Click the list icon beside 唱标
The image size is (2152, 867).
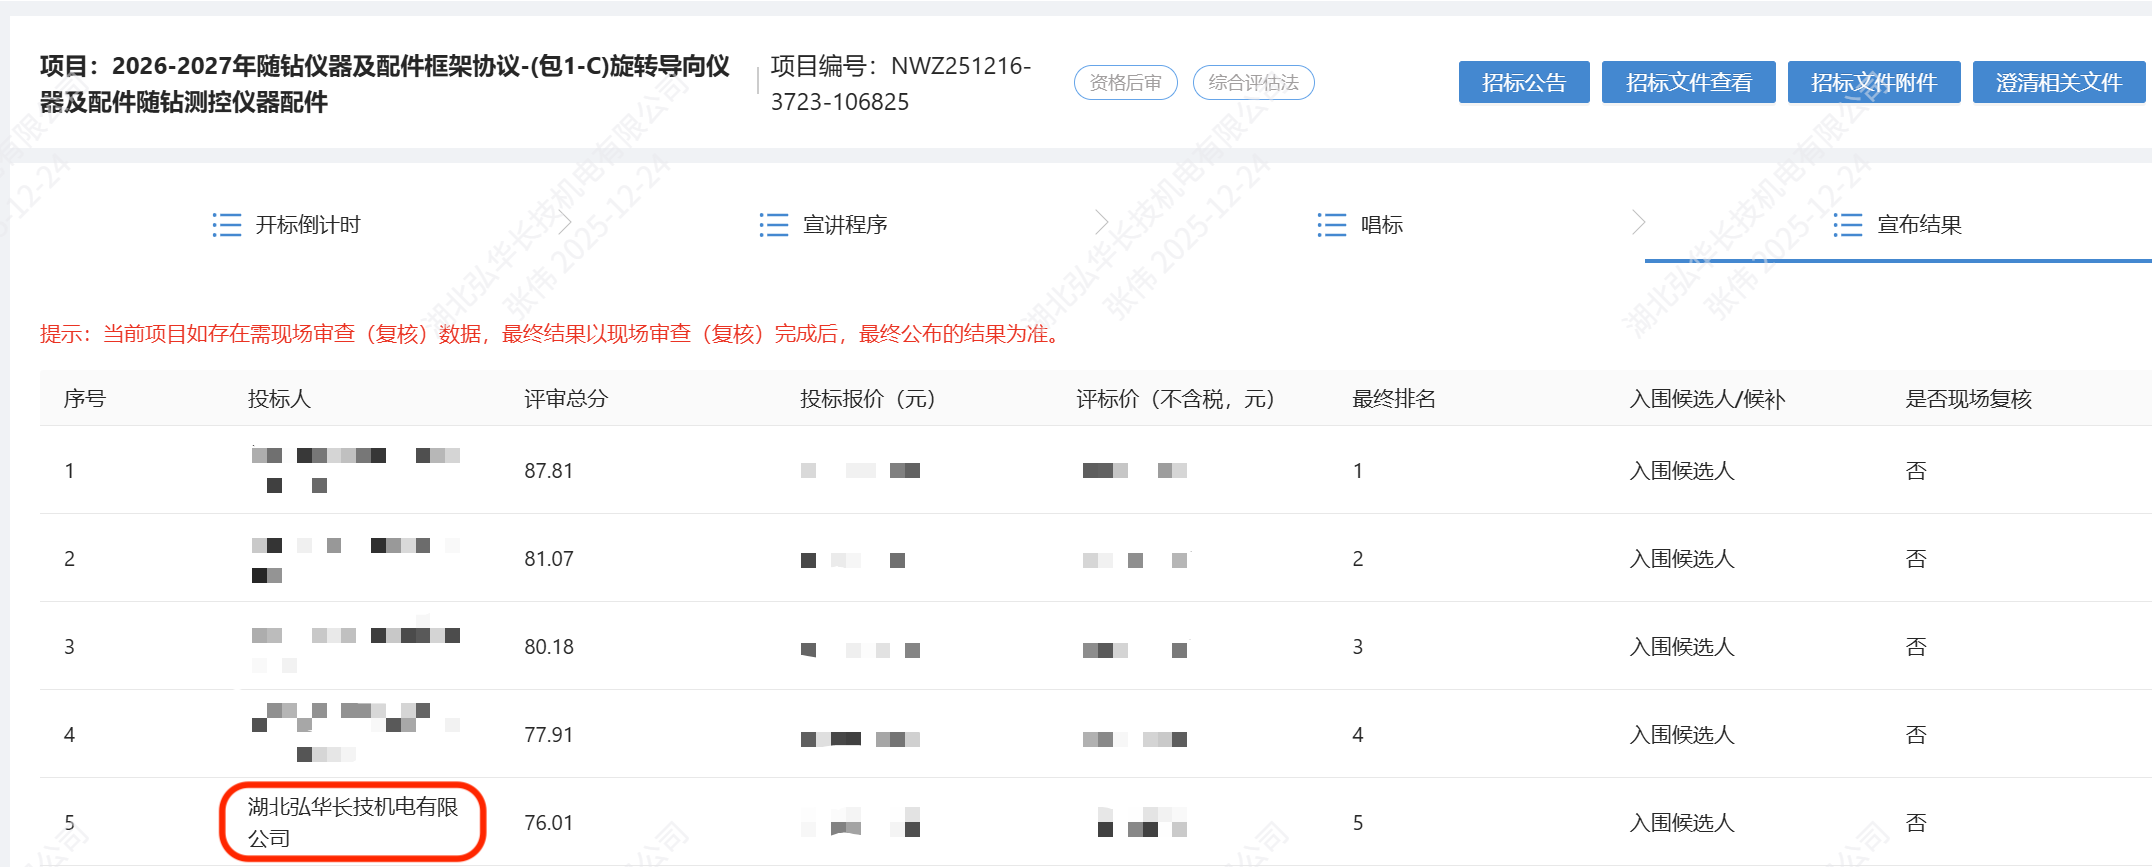pyautogui.click(x=1332, y=225)
